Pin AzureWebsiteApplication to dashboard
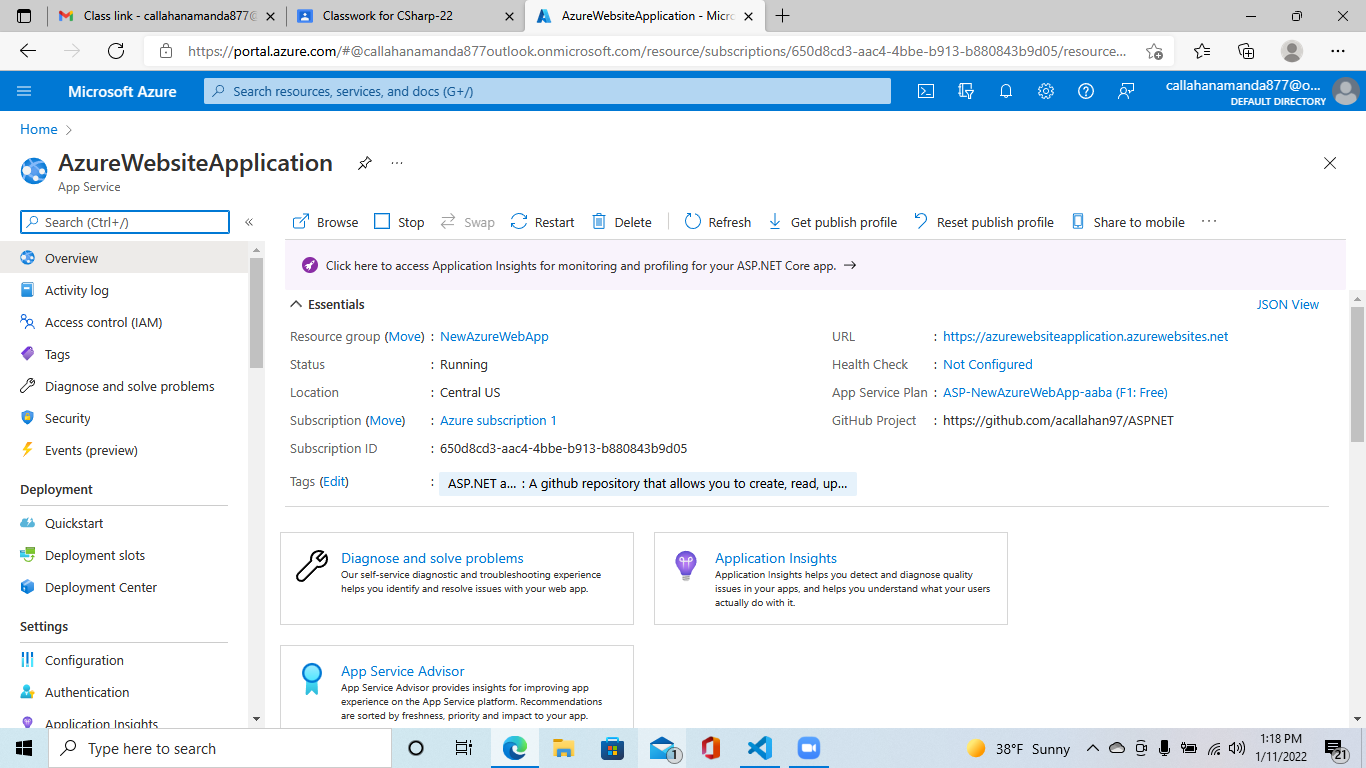This screenshot has width=1366, height=768. [365, 163]
